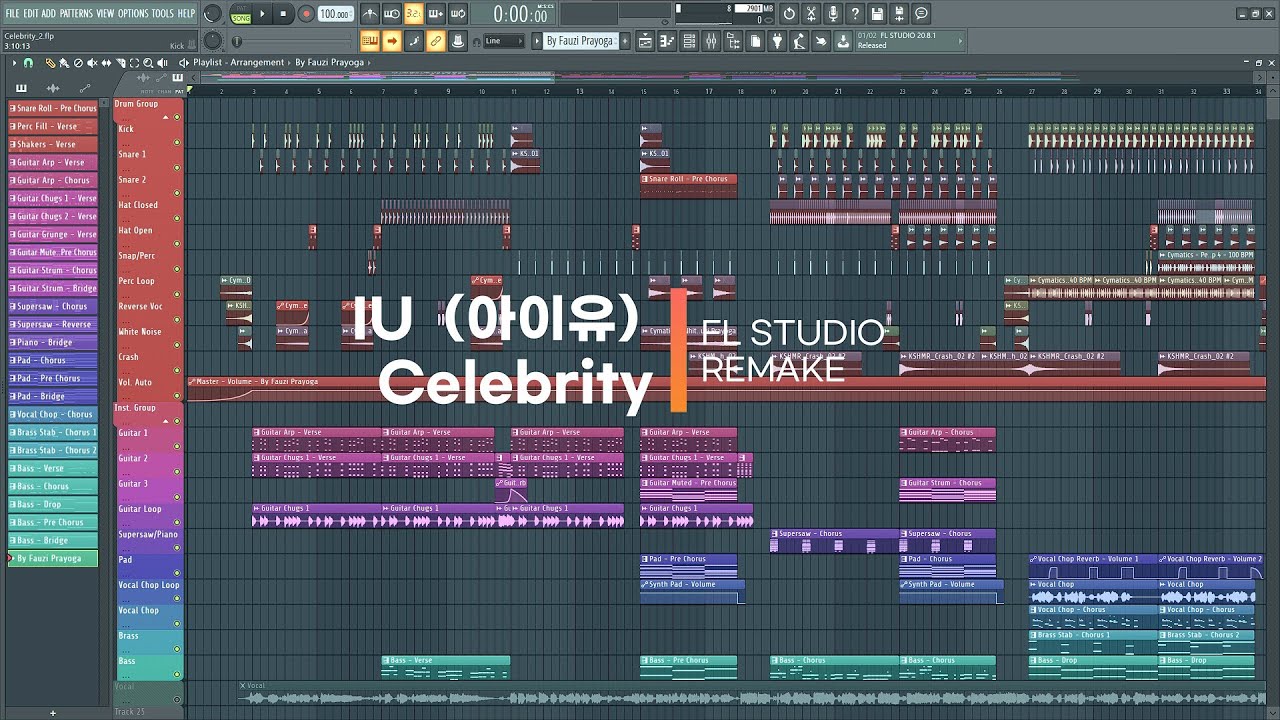Open the VIEW menu

pos(105,14)
